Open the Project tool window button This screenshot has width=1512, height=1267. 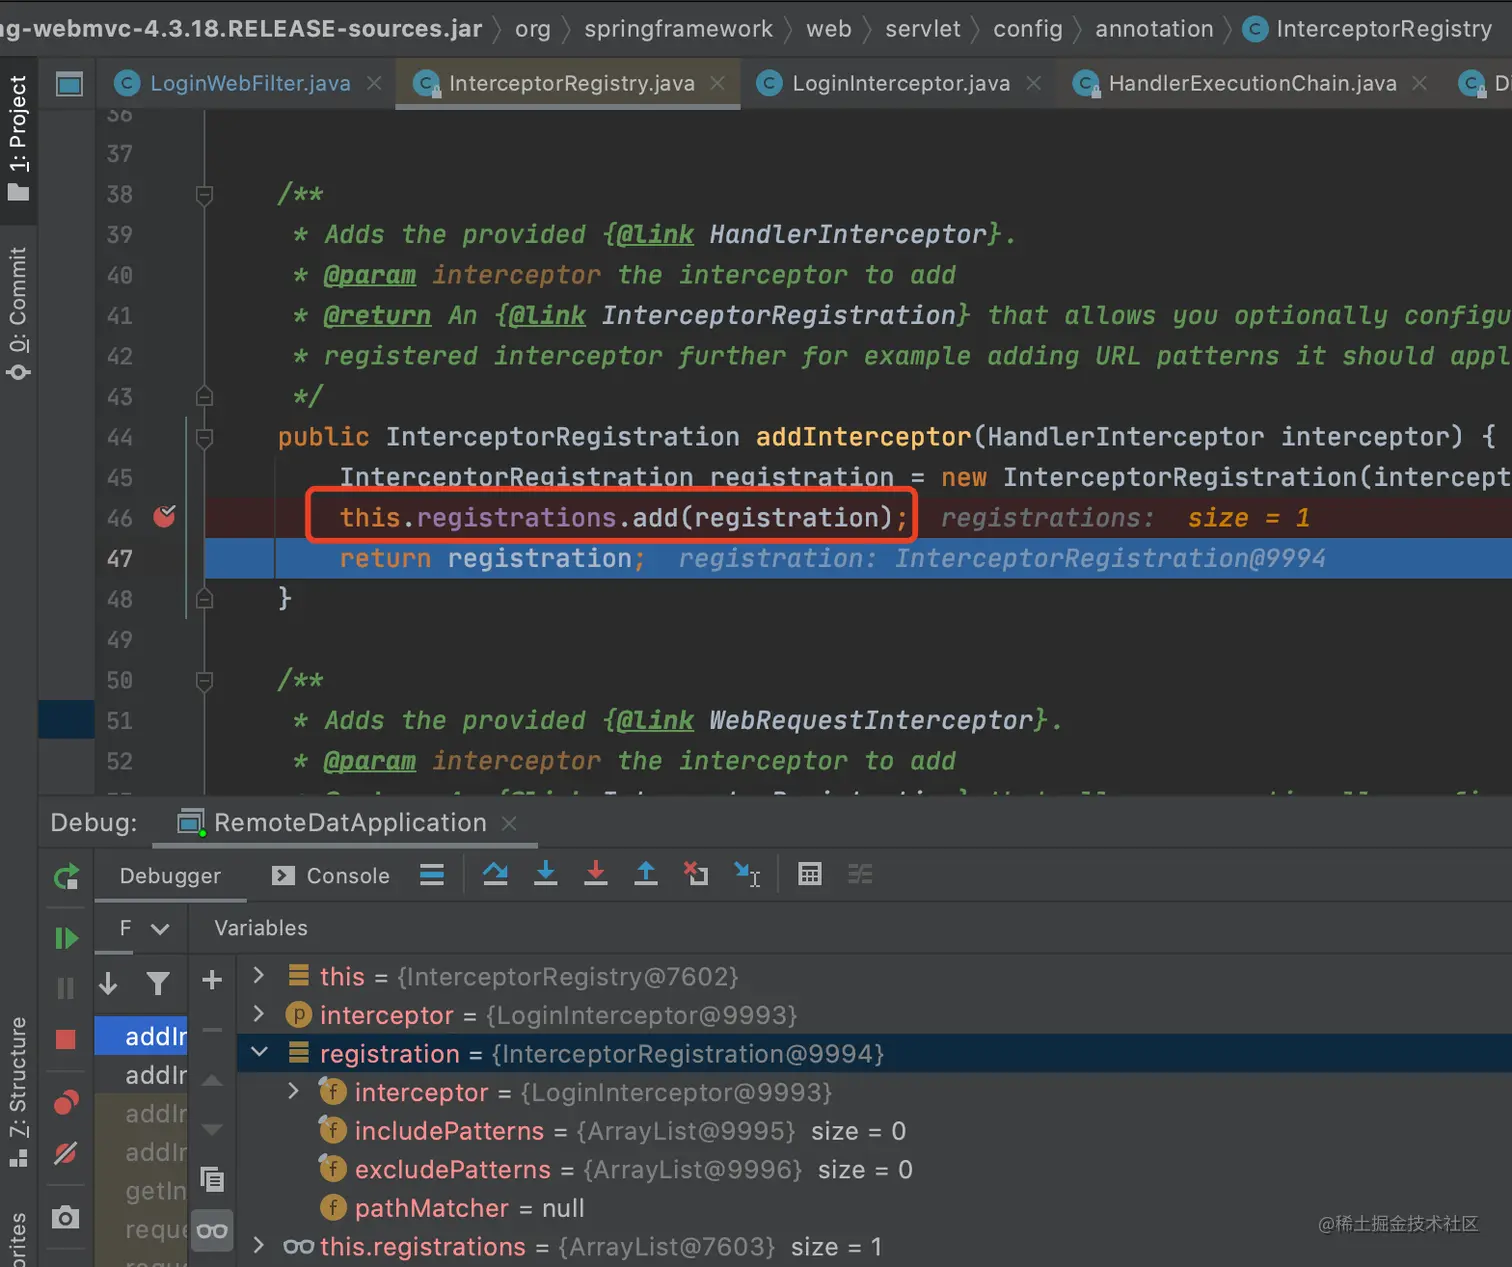[x=18, y=137]
